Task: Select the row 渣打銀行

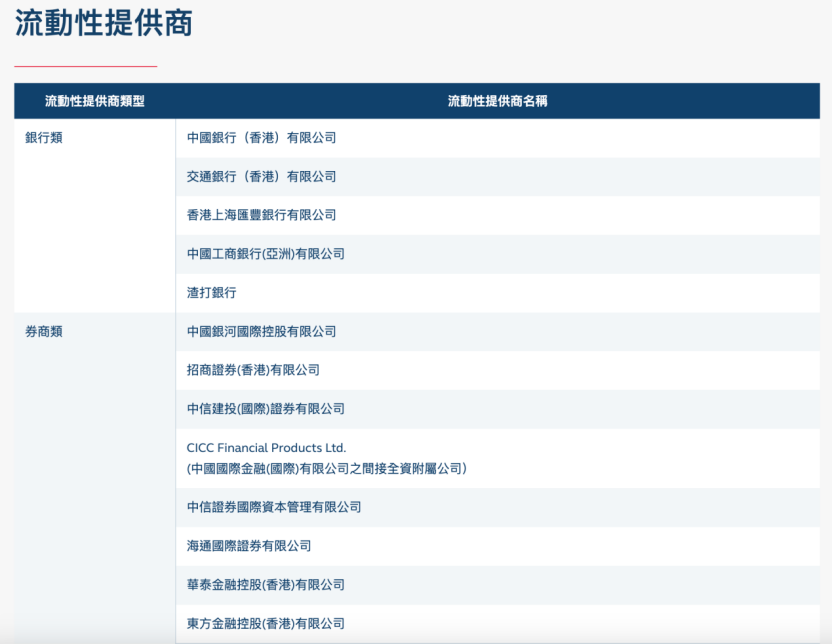Action: (498, 293)
